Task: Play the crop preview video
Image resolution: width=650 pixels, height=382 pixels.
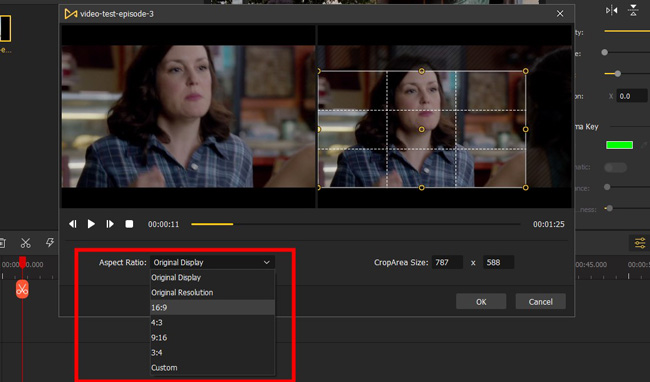Action: (x=91, y=224)
